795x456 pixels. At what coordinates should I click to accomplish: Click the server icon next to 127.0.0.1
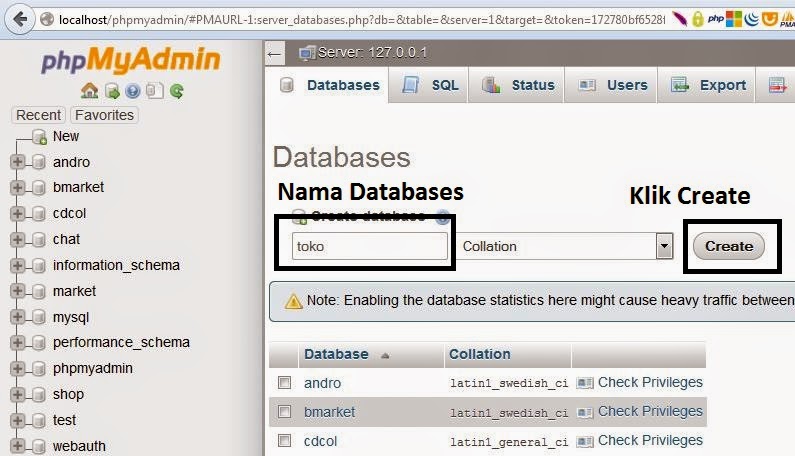tap(307, 53)
